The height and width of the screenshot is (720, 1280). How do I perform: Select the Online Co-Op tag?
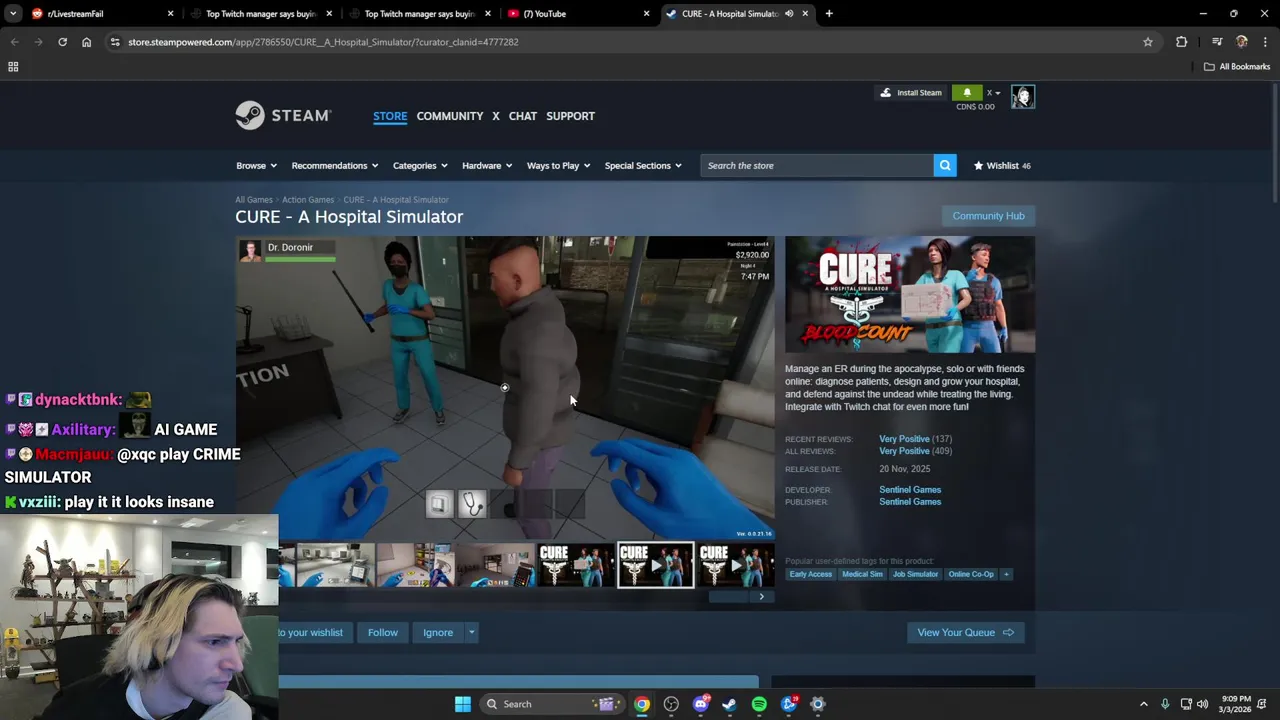(971, 574)
